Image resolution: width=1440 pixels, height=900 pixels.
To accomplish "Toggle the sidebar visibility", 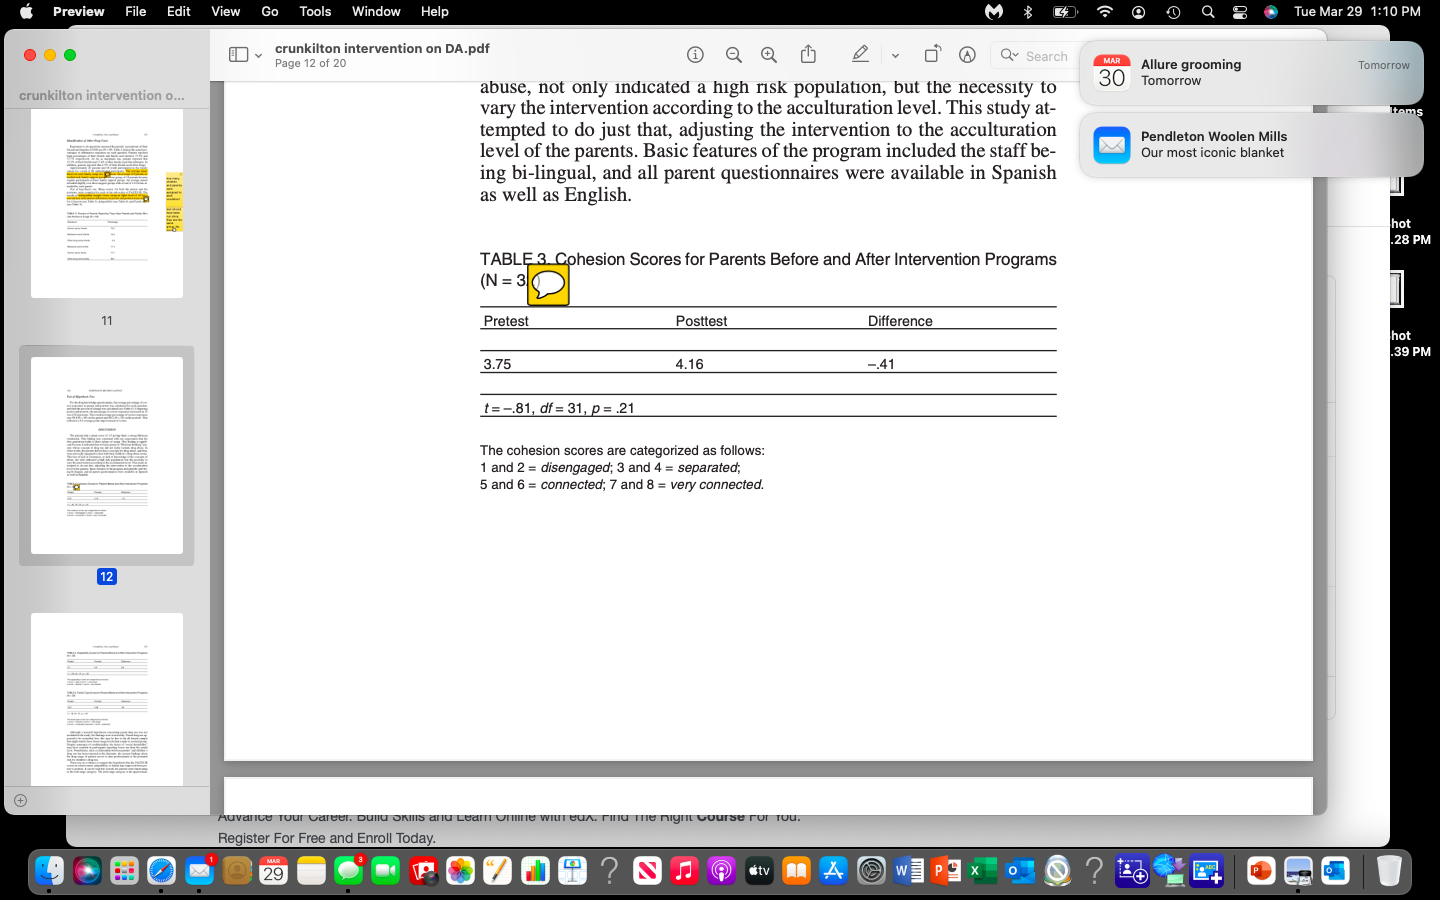I will tap(237, 54).
